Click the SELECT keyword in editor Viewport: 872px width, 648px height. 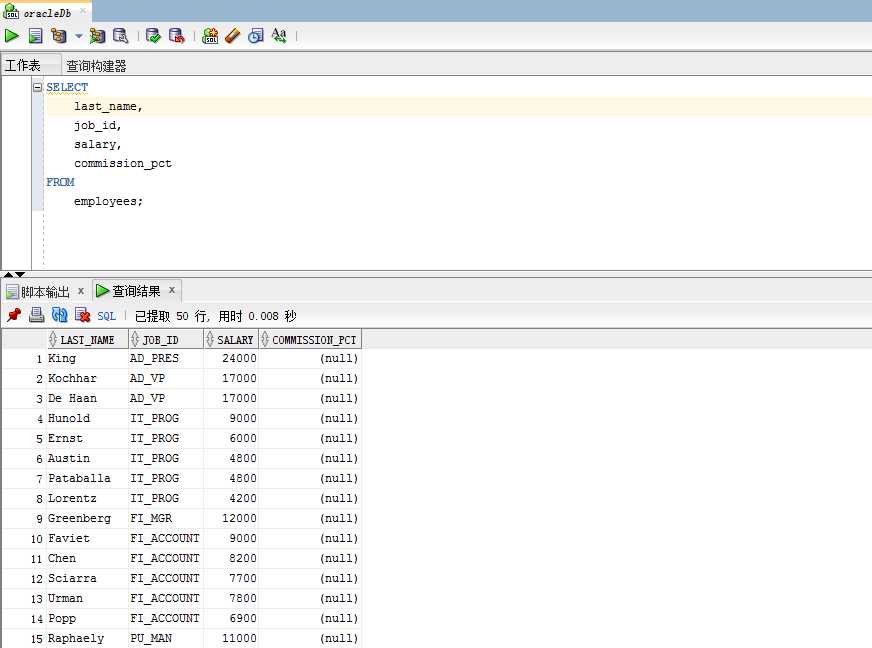(x=67, y=87)
